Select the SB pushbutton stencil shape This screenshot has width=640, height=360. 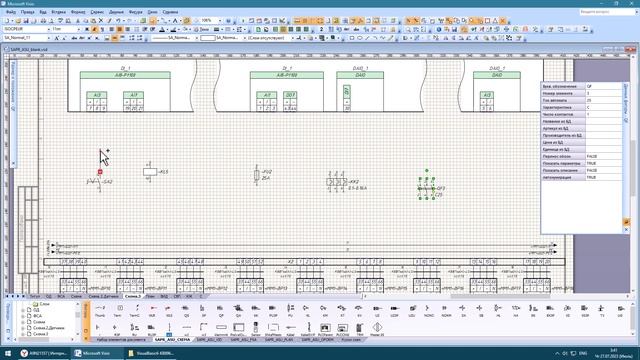[x=481, y=310]
